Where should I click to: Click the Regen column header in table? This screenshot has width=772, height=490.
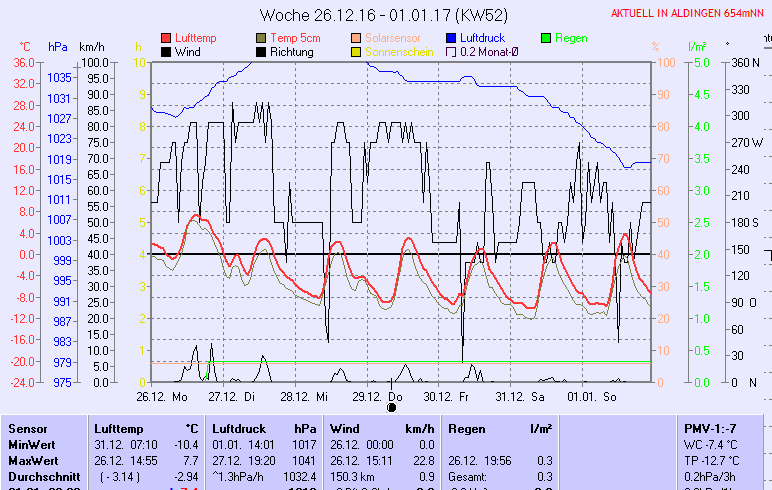coord(467,428)
